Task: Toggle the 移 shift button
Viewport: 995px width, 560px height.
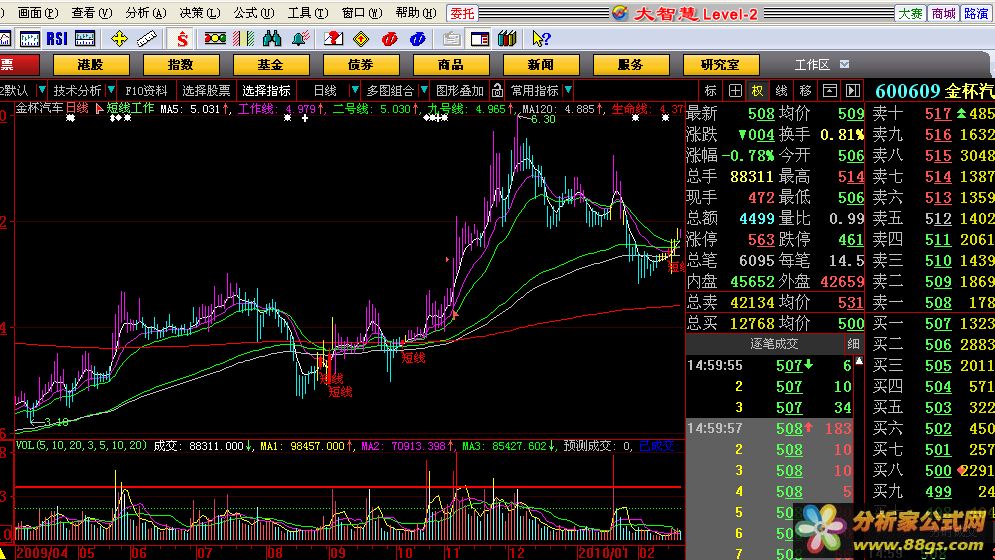Action: tap(805, 91)
